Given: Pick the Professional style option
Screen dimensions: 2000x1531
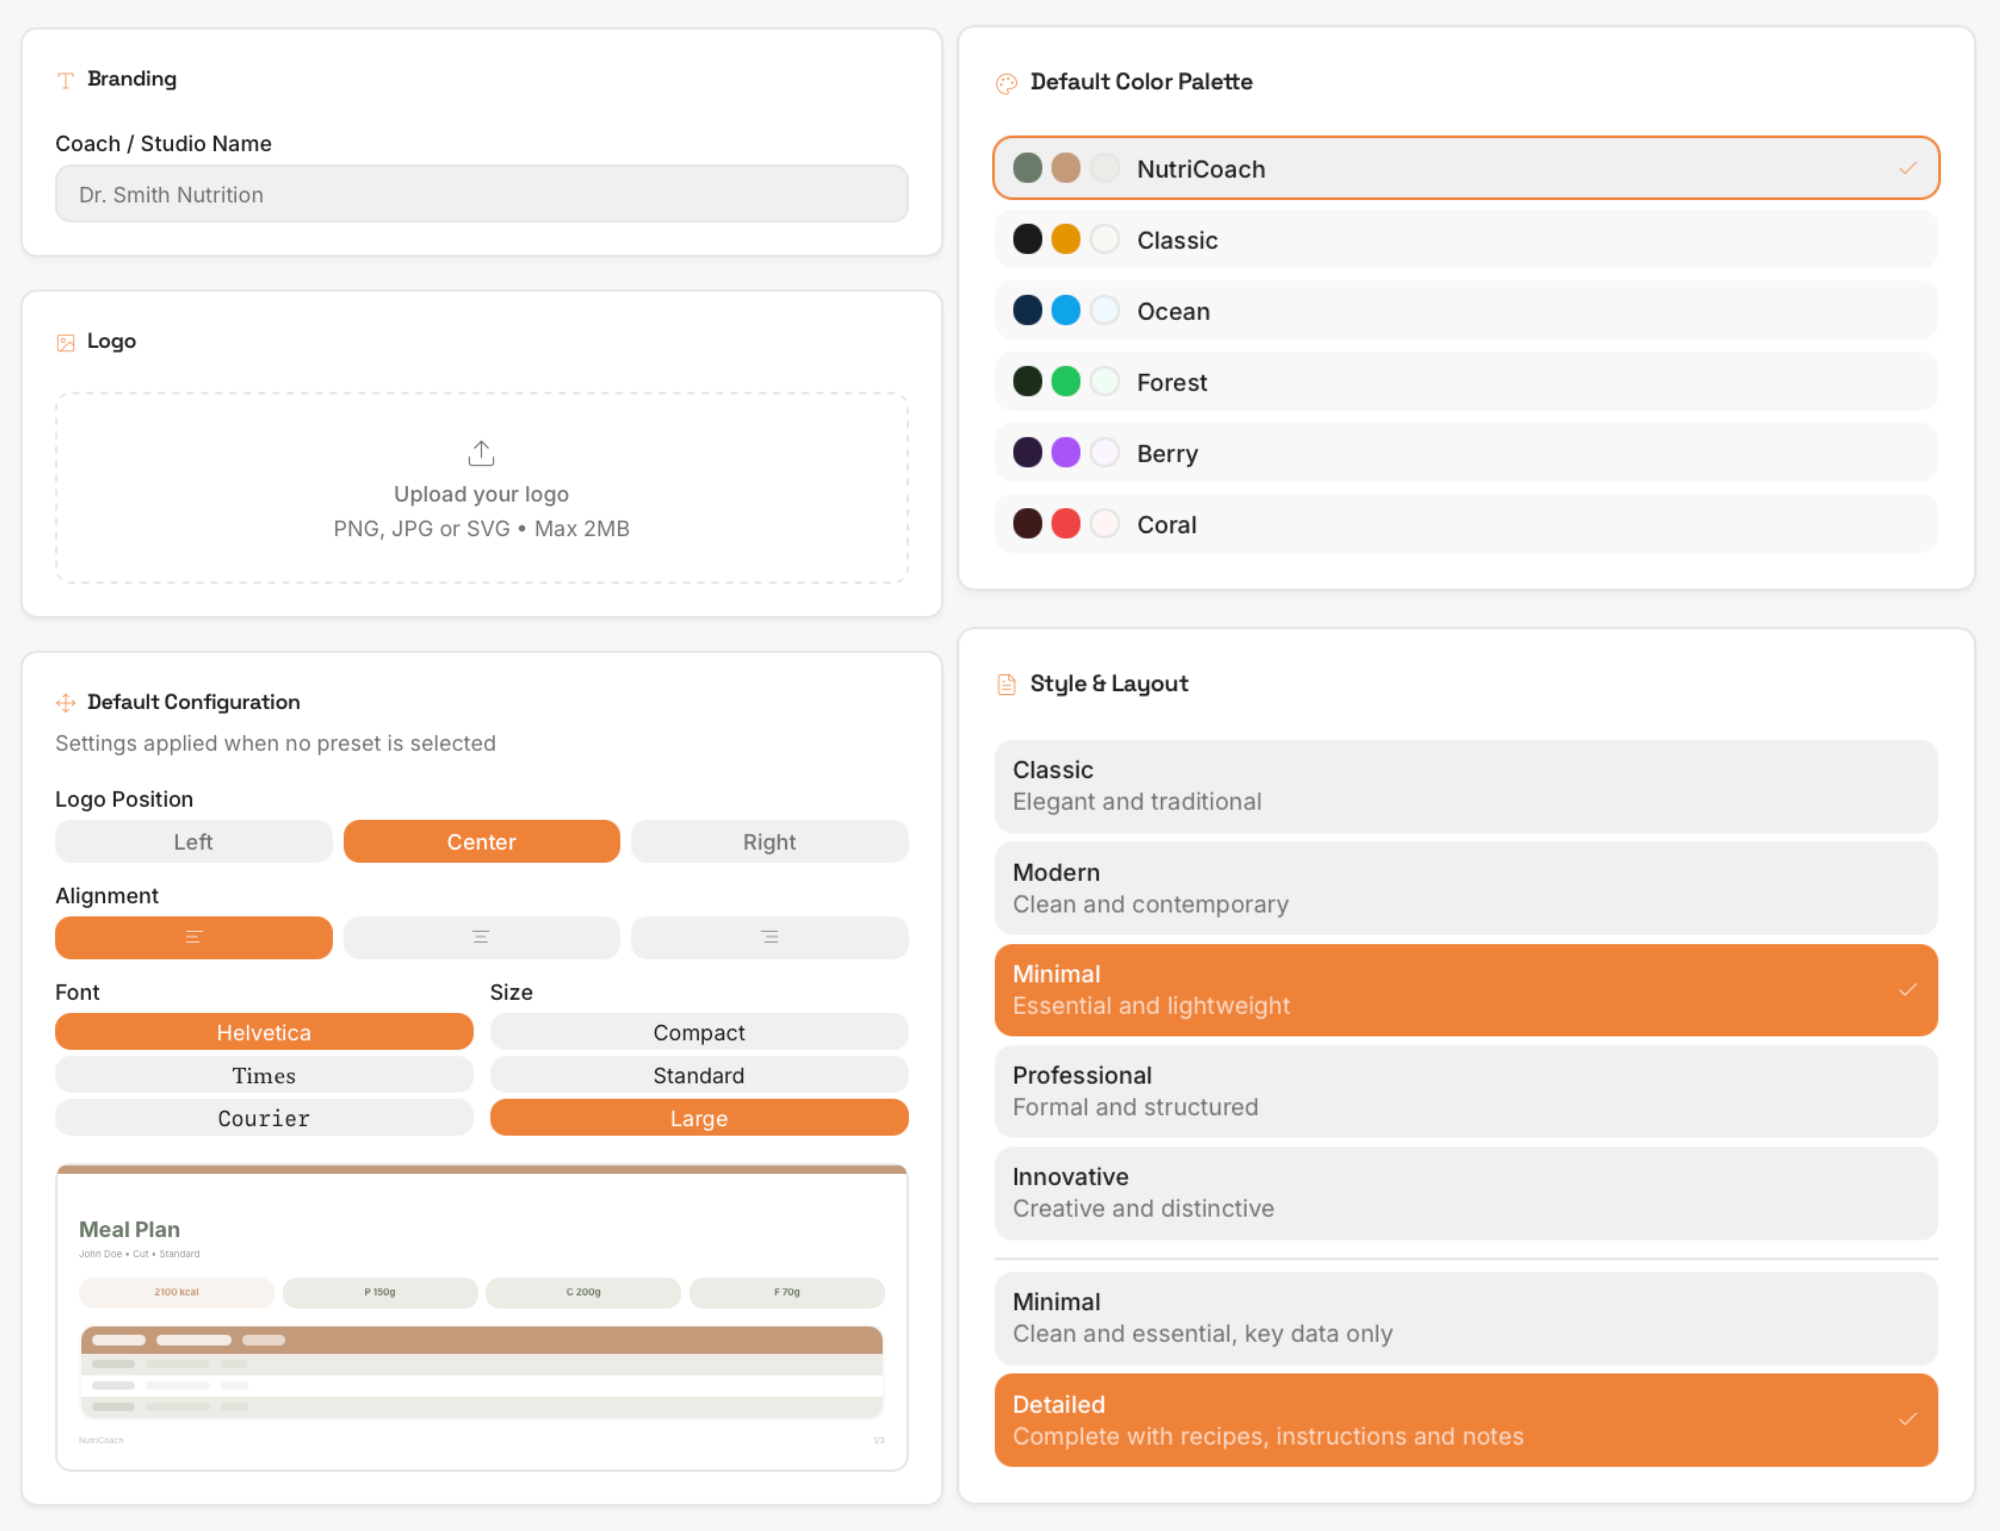Looking at the screenshot, I should pyautogui.click(x=1465, y=1091).
